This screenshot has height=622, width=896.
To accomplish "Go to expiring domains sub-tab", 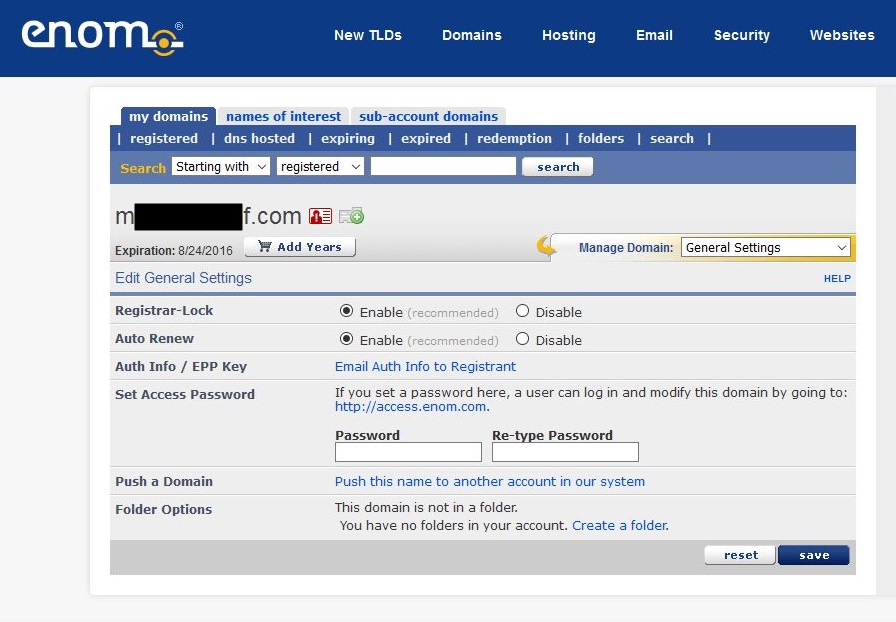I will (x=348, y=139).
